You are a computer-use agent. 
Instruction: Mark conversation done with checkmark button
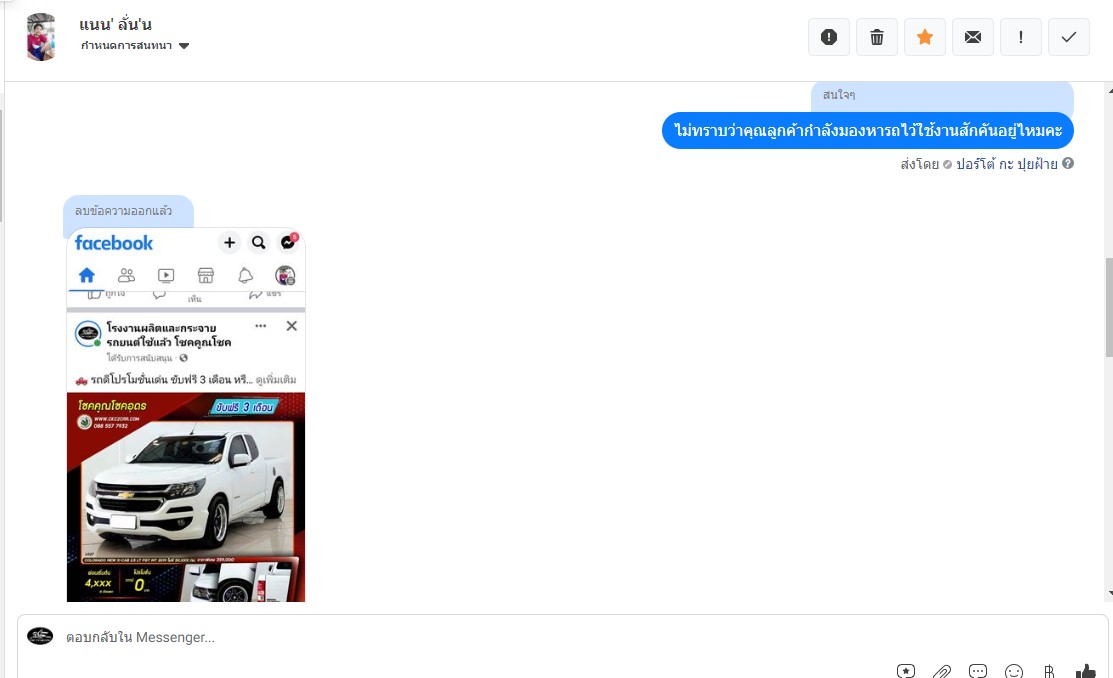click(x=1068, y=37)
